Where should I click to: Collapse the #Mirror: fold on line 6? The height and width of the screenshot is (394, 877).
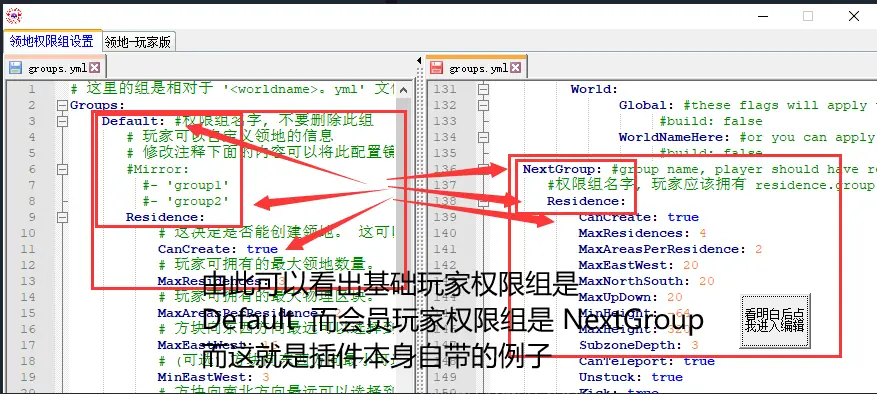[x=62, y=169]
